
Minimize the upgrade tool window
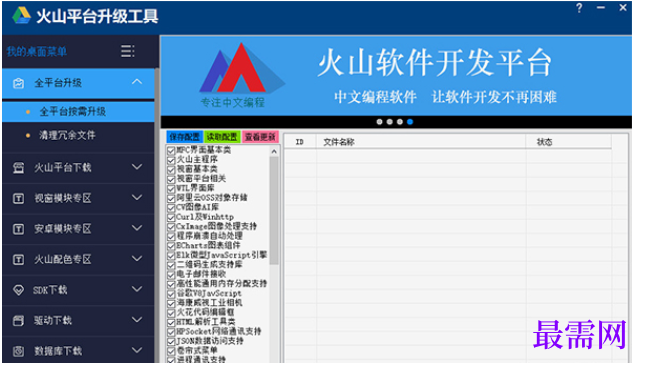pyautogui.click(x=601, y=8)
